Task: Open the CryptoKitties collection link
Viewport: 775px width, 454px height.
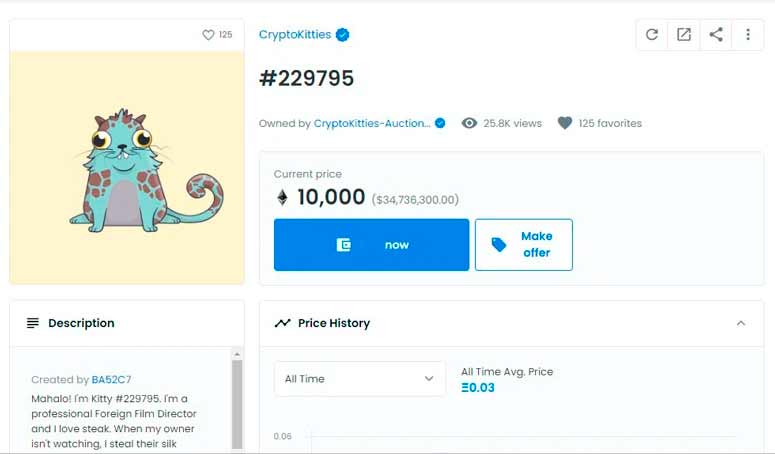Action: [x=295, y=35]
